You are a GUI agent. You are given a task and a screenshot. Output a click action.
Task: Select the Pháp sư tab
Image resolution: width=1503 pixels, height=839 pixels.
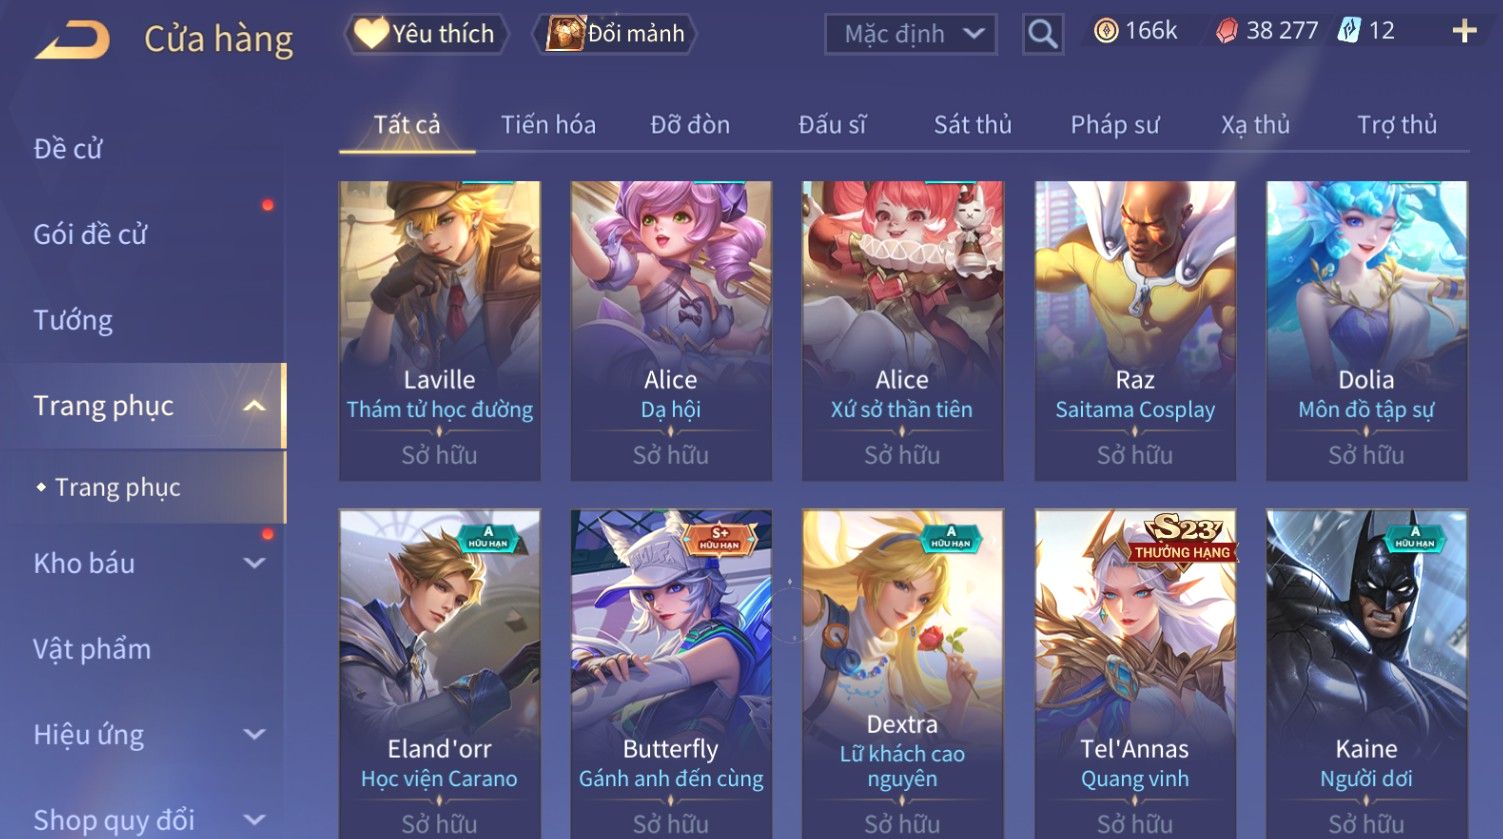pos(1114,125)
